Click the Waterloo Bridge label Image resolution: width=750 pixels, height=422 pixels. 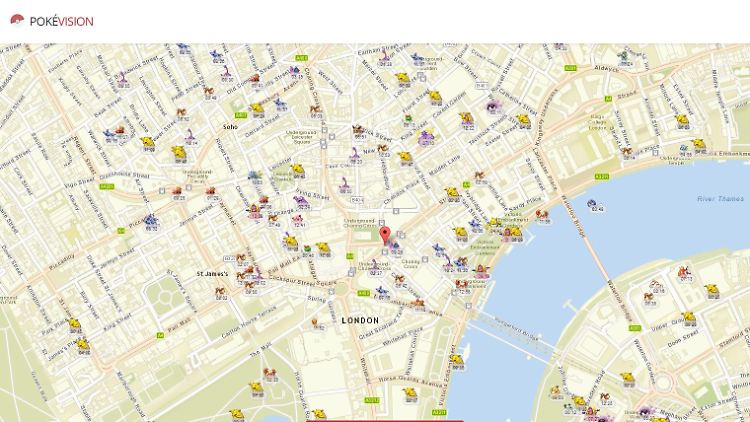point(572,217)
